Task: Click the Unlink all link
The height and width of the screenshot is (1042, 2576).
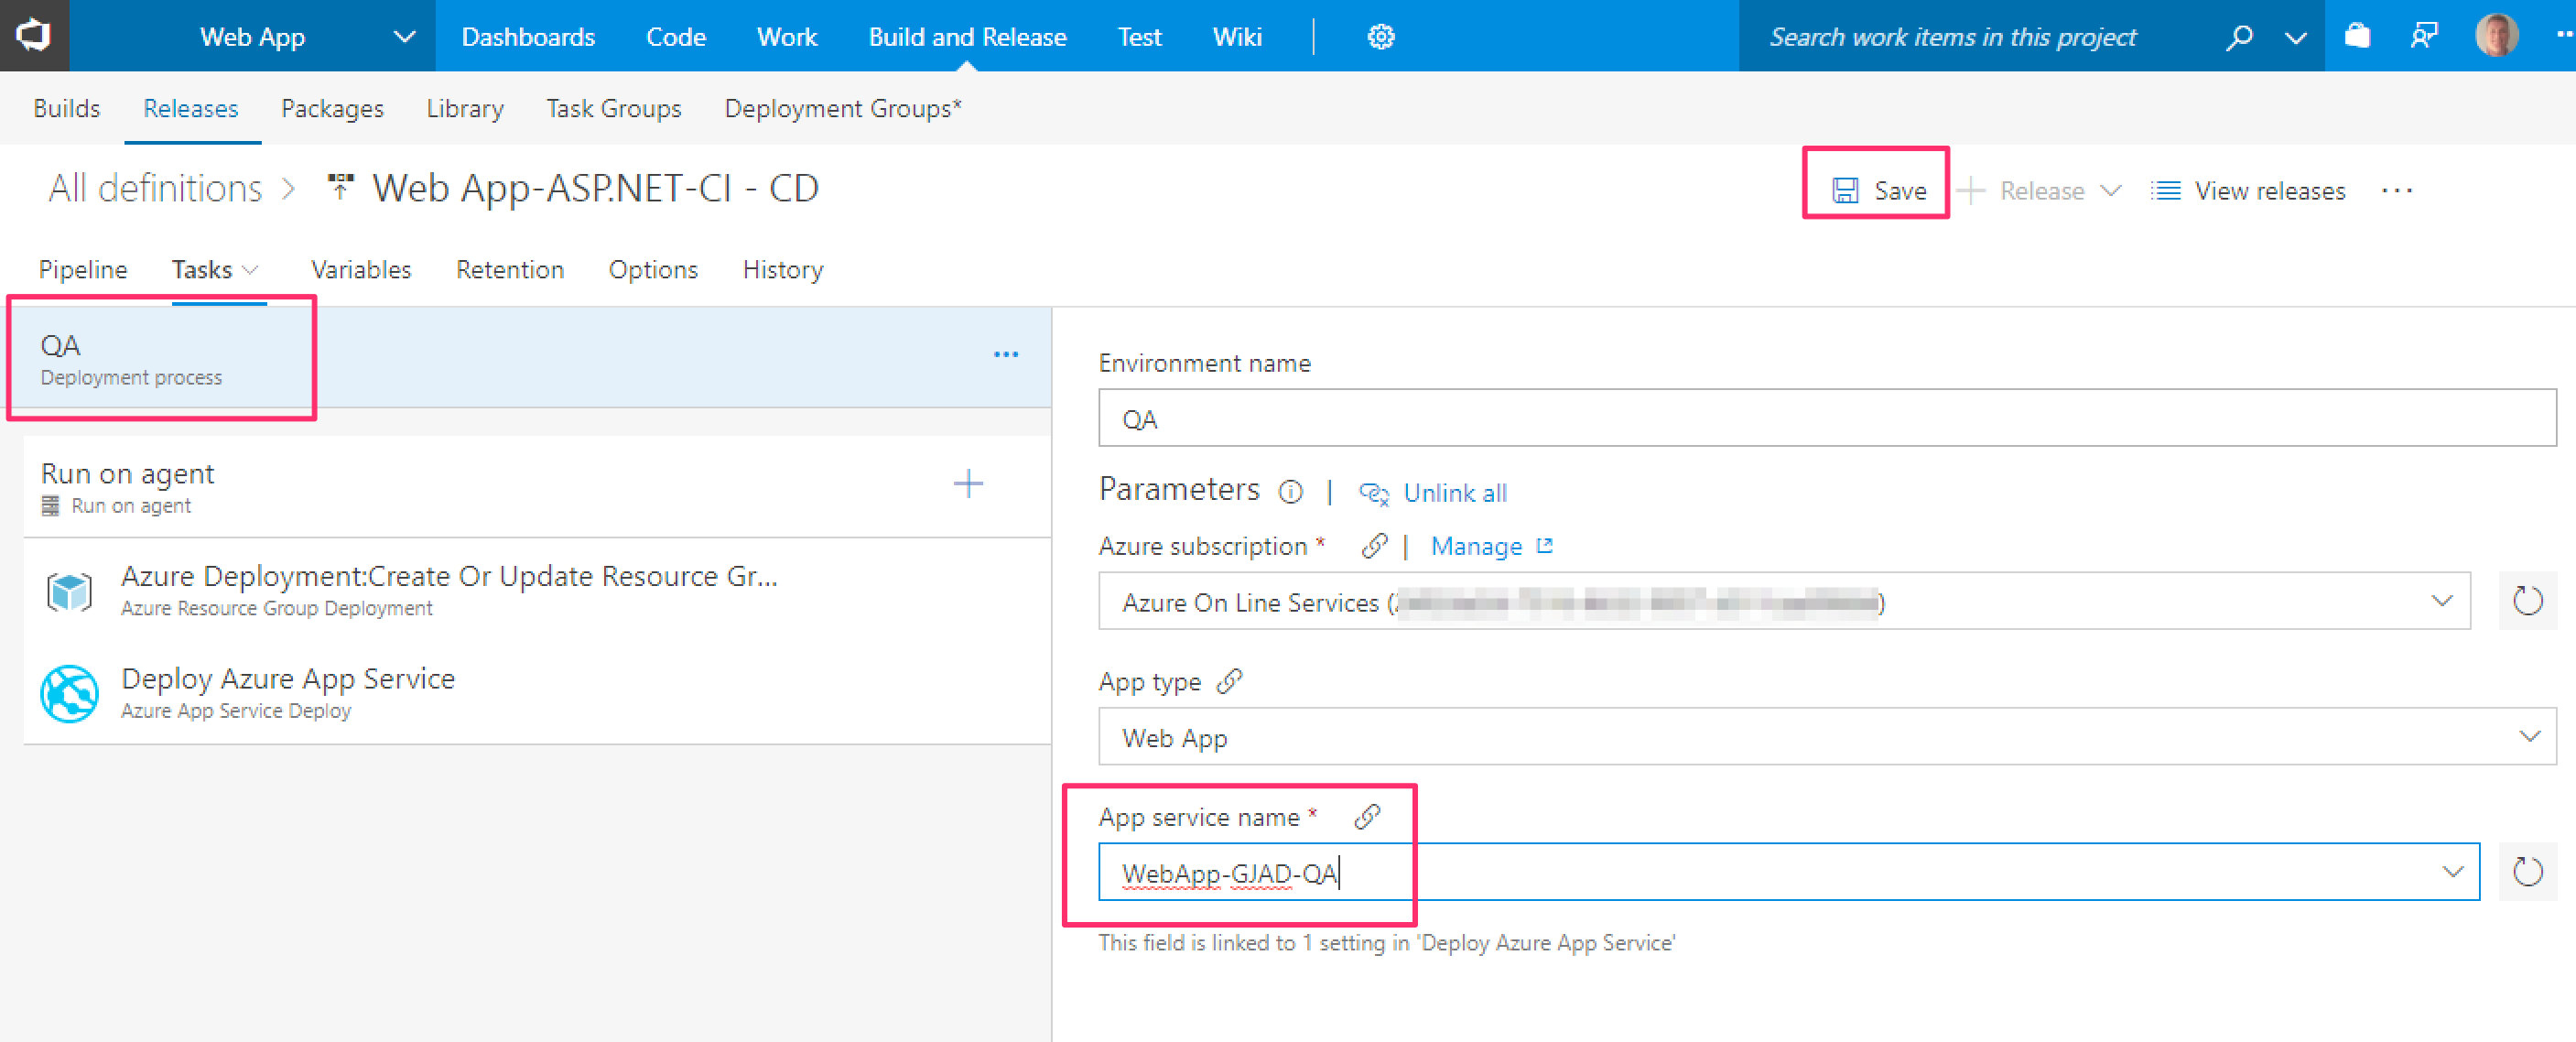Action: click(x=1454, y=493)
